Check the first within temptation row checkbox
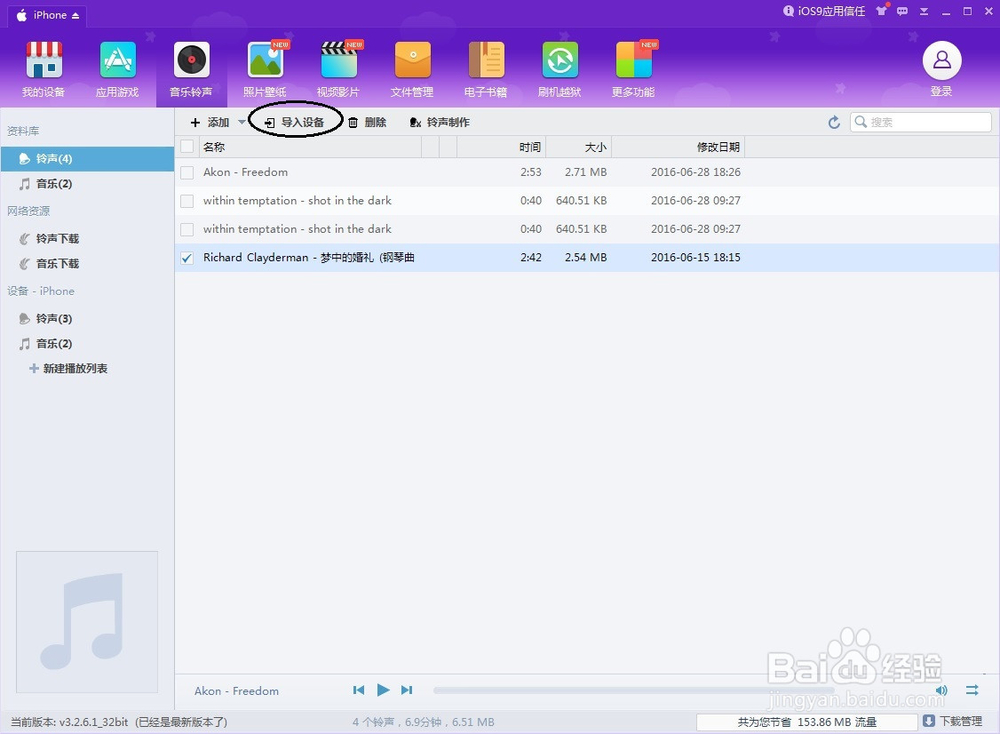 pyautogui.click(x=187, y=202)
